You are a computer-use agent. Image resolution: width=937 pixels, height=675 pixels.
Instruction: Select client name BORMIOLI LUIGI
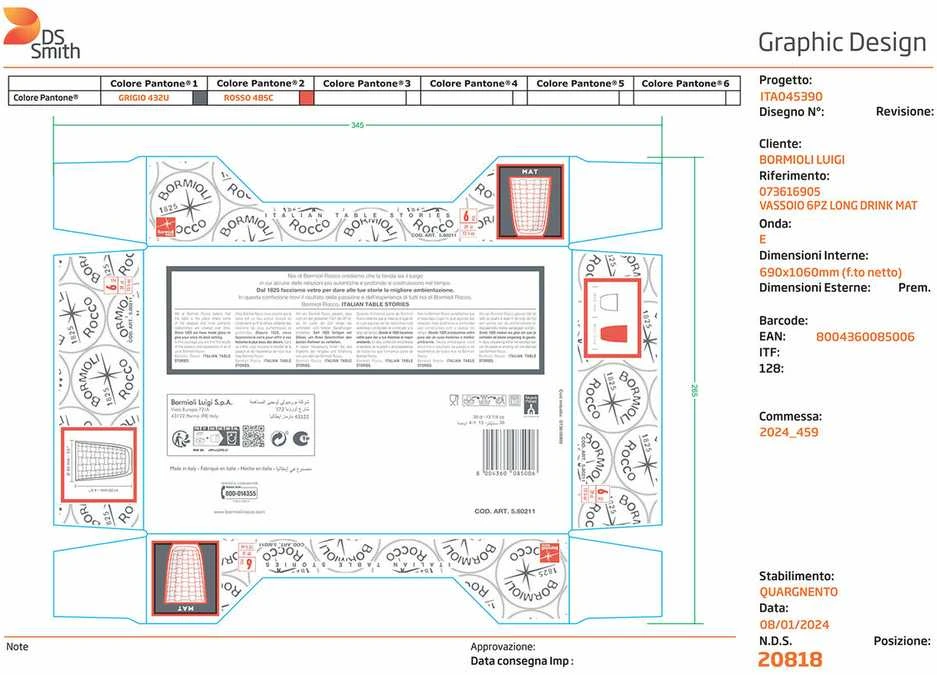pyautogui.click(x=802, y=159)
